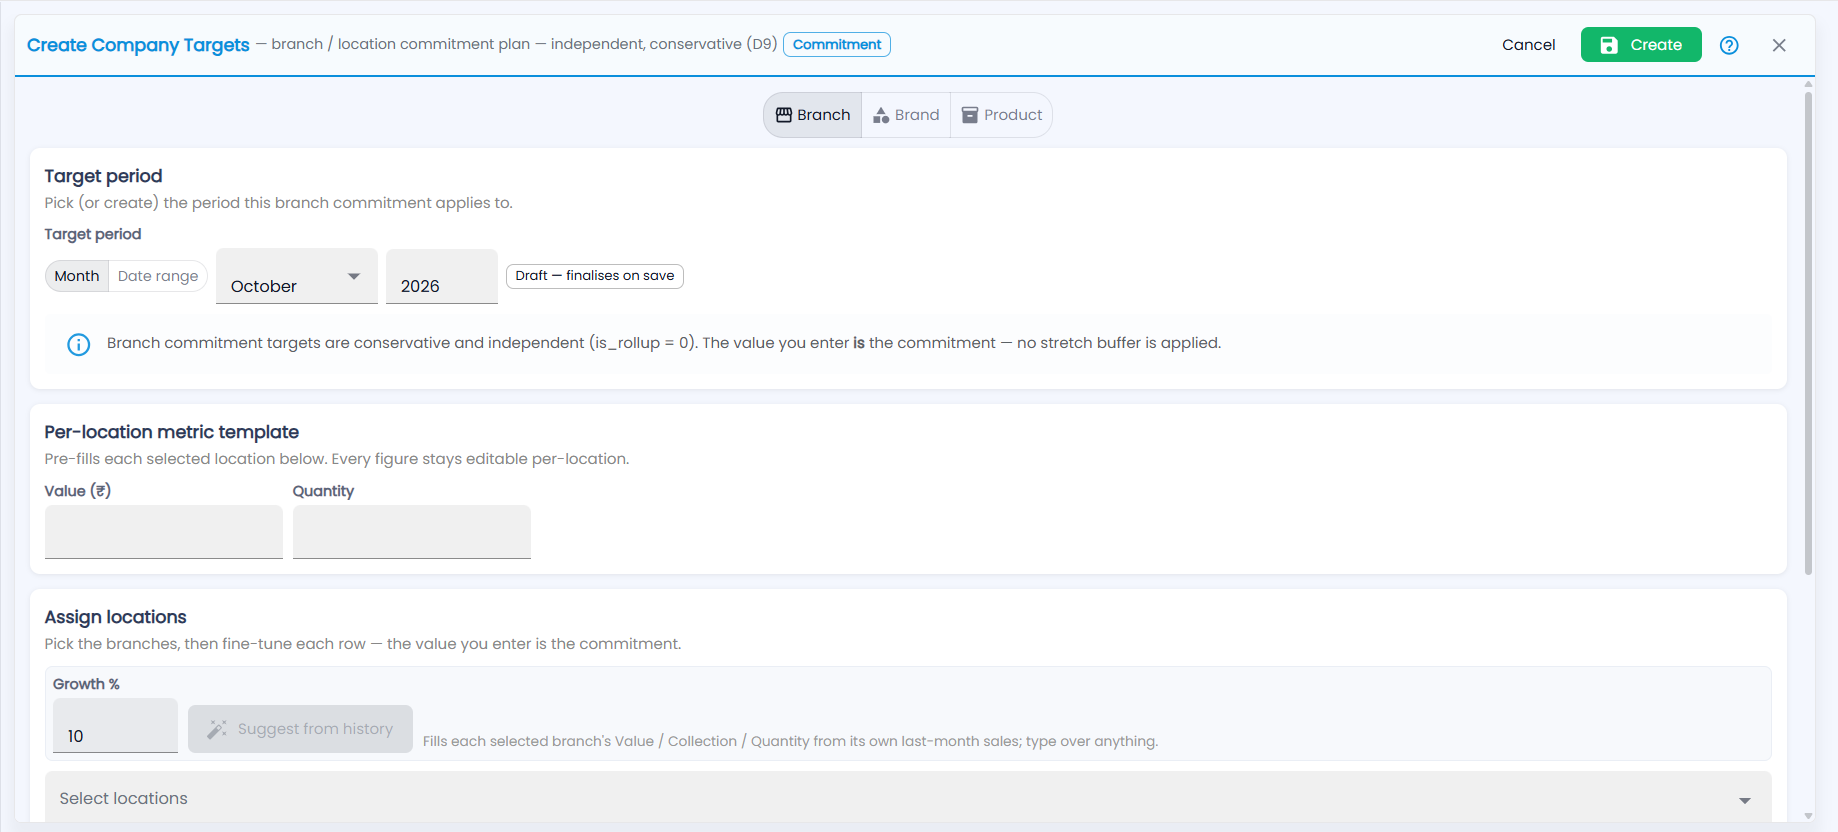Viewport: 1838px width, 832px height.
Task: Click the 'Draft — finalises on save' chip
Action: [595, 276]
